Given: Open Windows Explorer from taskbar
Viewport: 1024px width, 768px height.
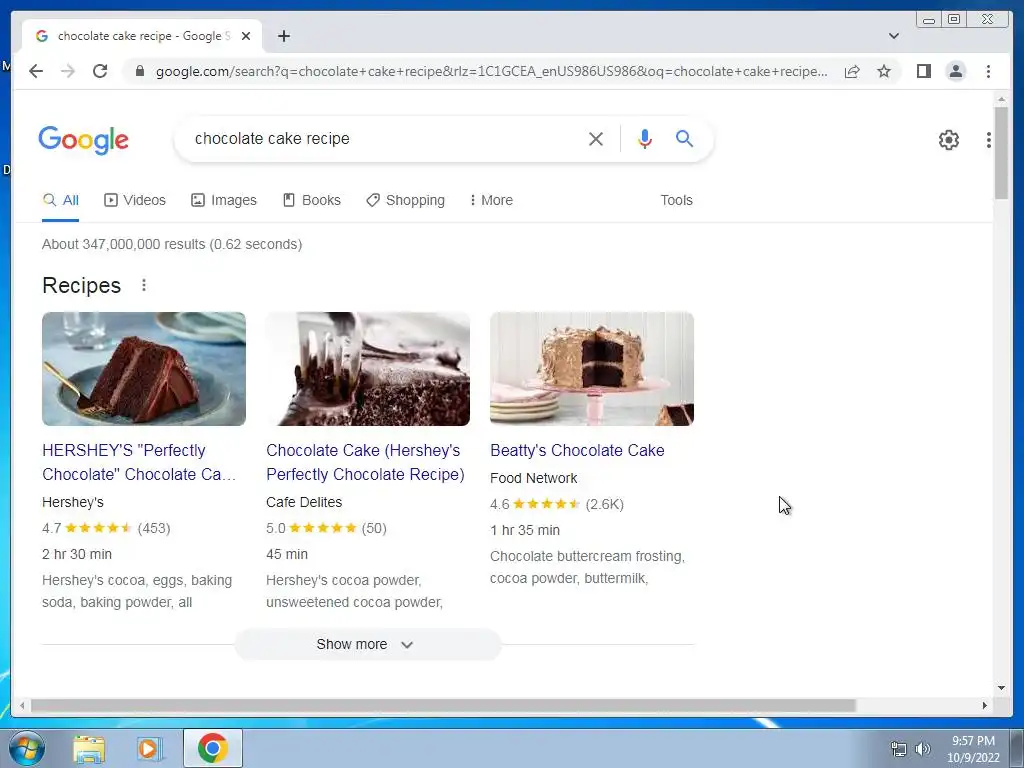Looking at the screenshot, I should click(89, 748).
